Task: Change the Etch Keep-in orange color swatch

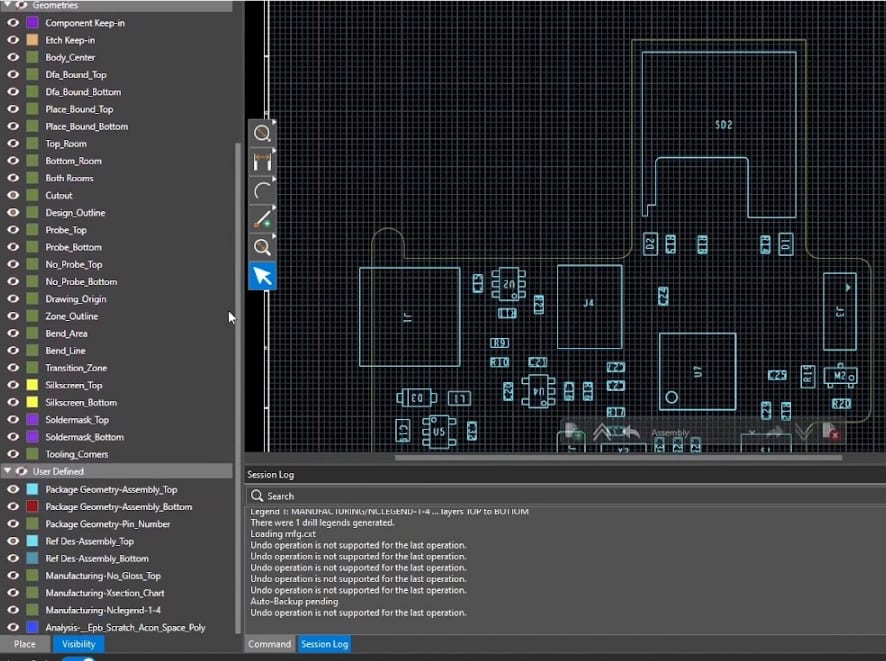Action: pos(33,40)
